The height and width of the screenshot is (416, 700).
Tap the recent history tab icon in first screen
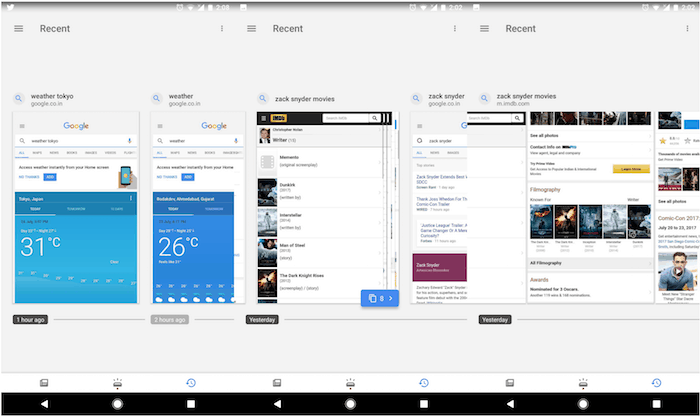191,383
